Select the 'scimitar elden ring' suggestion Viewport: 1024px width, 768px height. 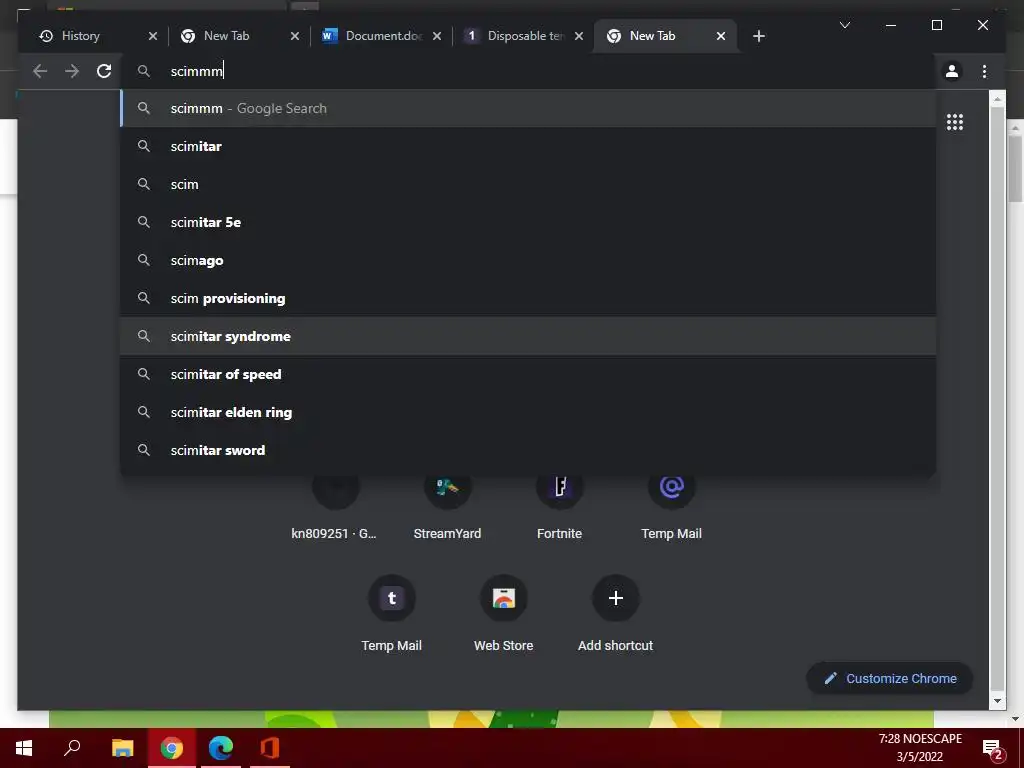[528, 412]
